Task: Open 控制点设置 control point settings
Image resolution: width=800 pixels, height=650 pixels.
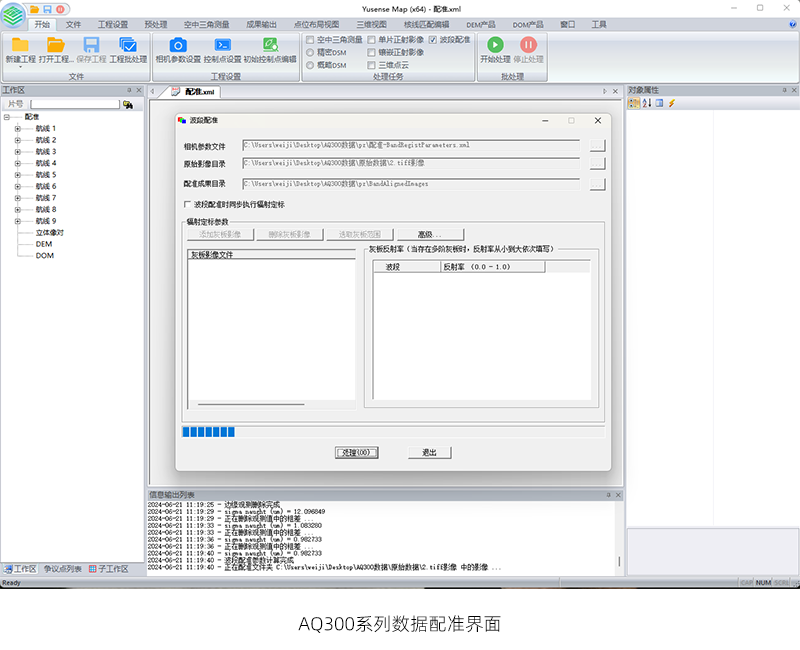Action: [x=223, y=45]
